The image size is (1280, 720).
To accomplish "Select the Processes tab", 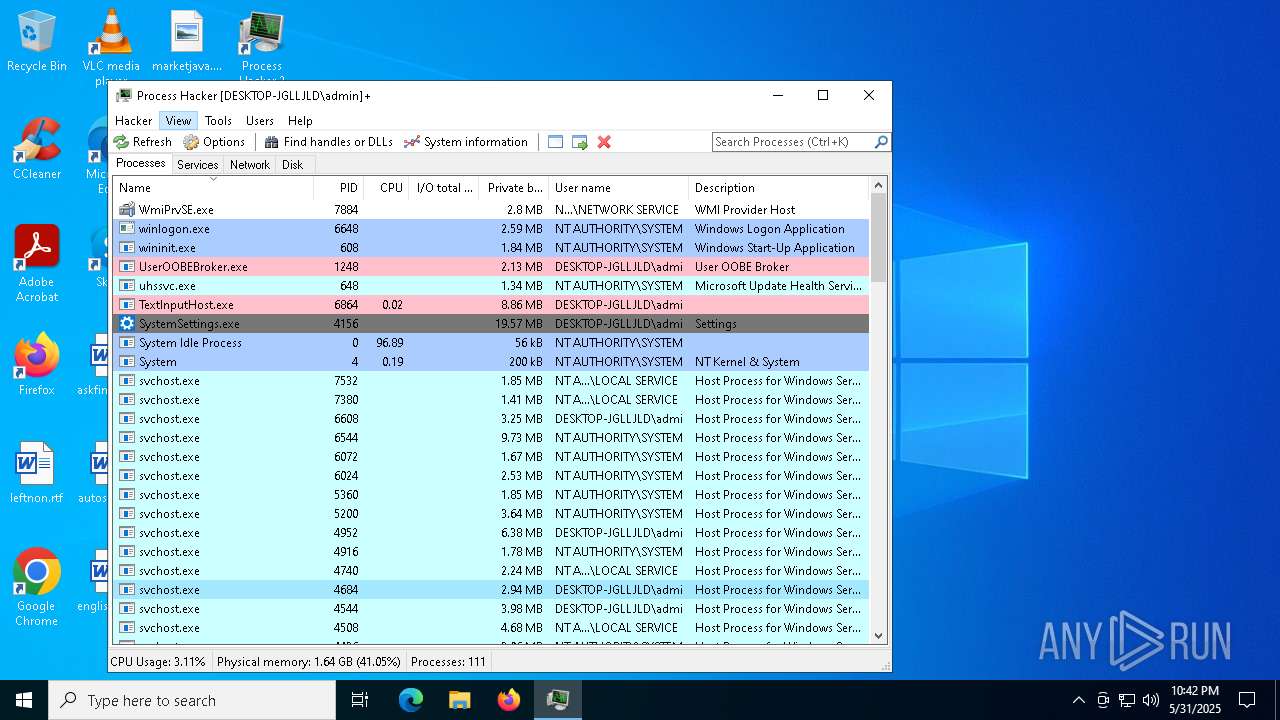I will click(141, 164).
